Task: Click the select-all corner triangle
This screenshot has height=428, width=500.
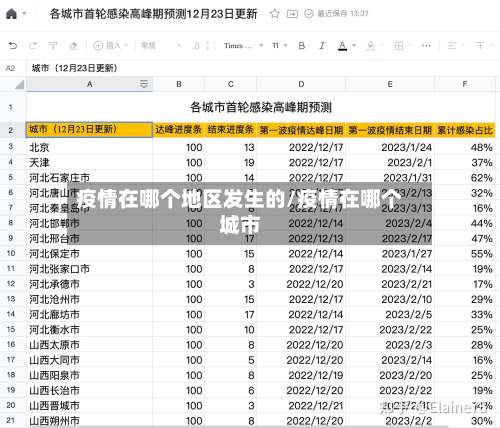Action: [x=19, y=85]
